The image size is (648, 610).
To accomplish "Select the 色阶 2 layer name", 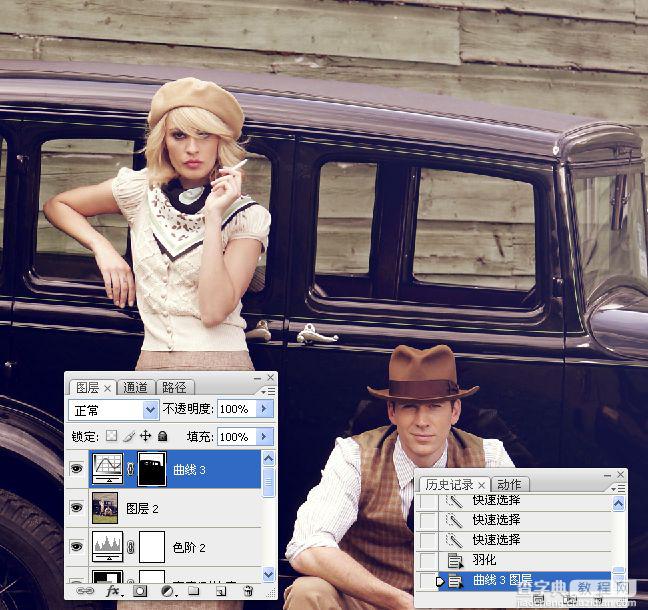I will [x=189, y=548].
